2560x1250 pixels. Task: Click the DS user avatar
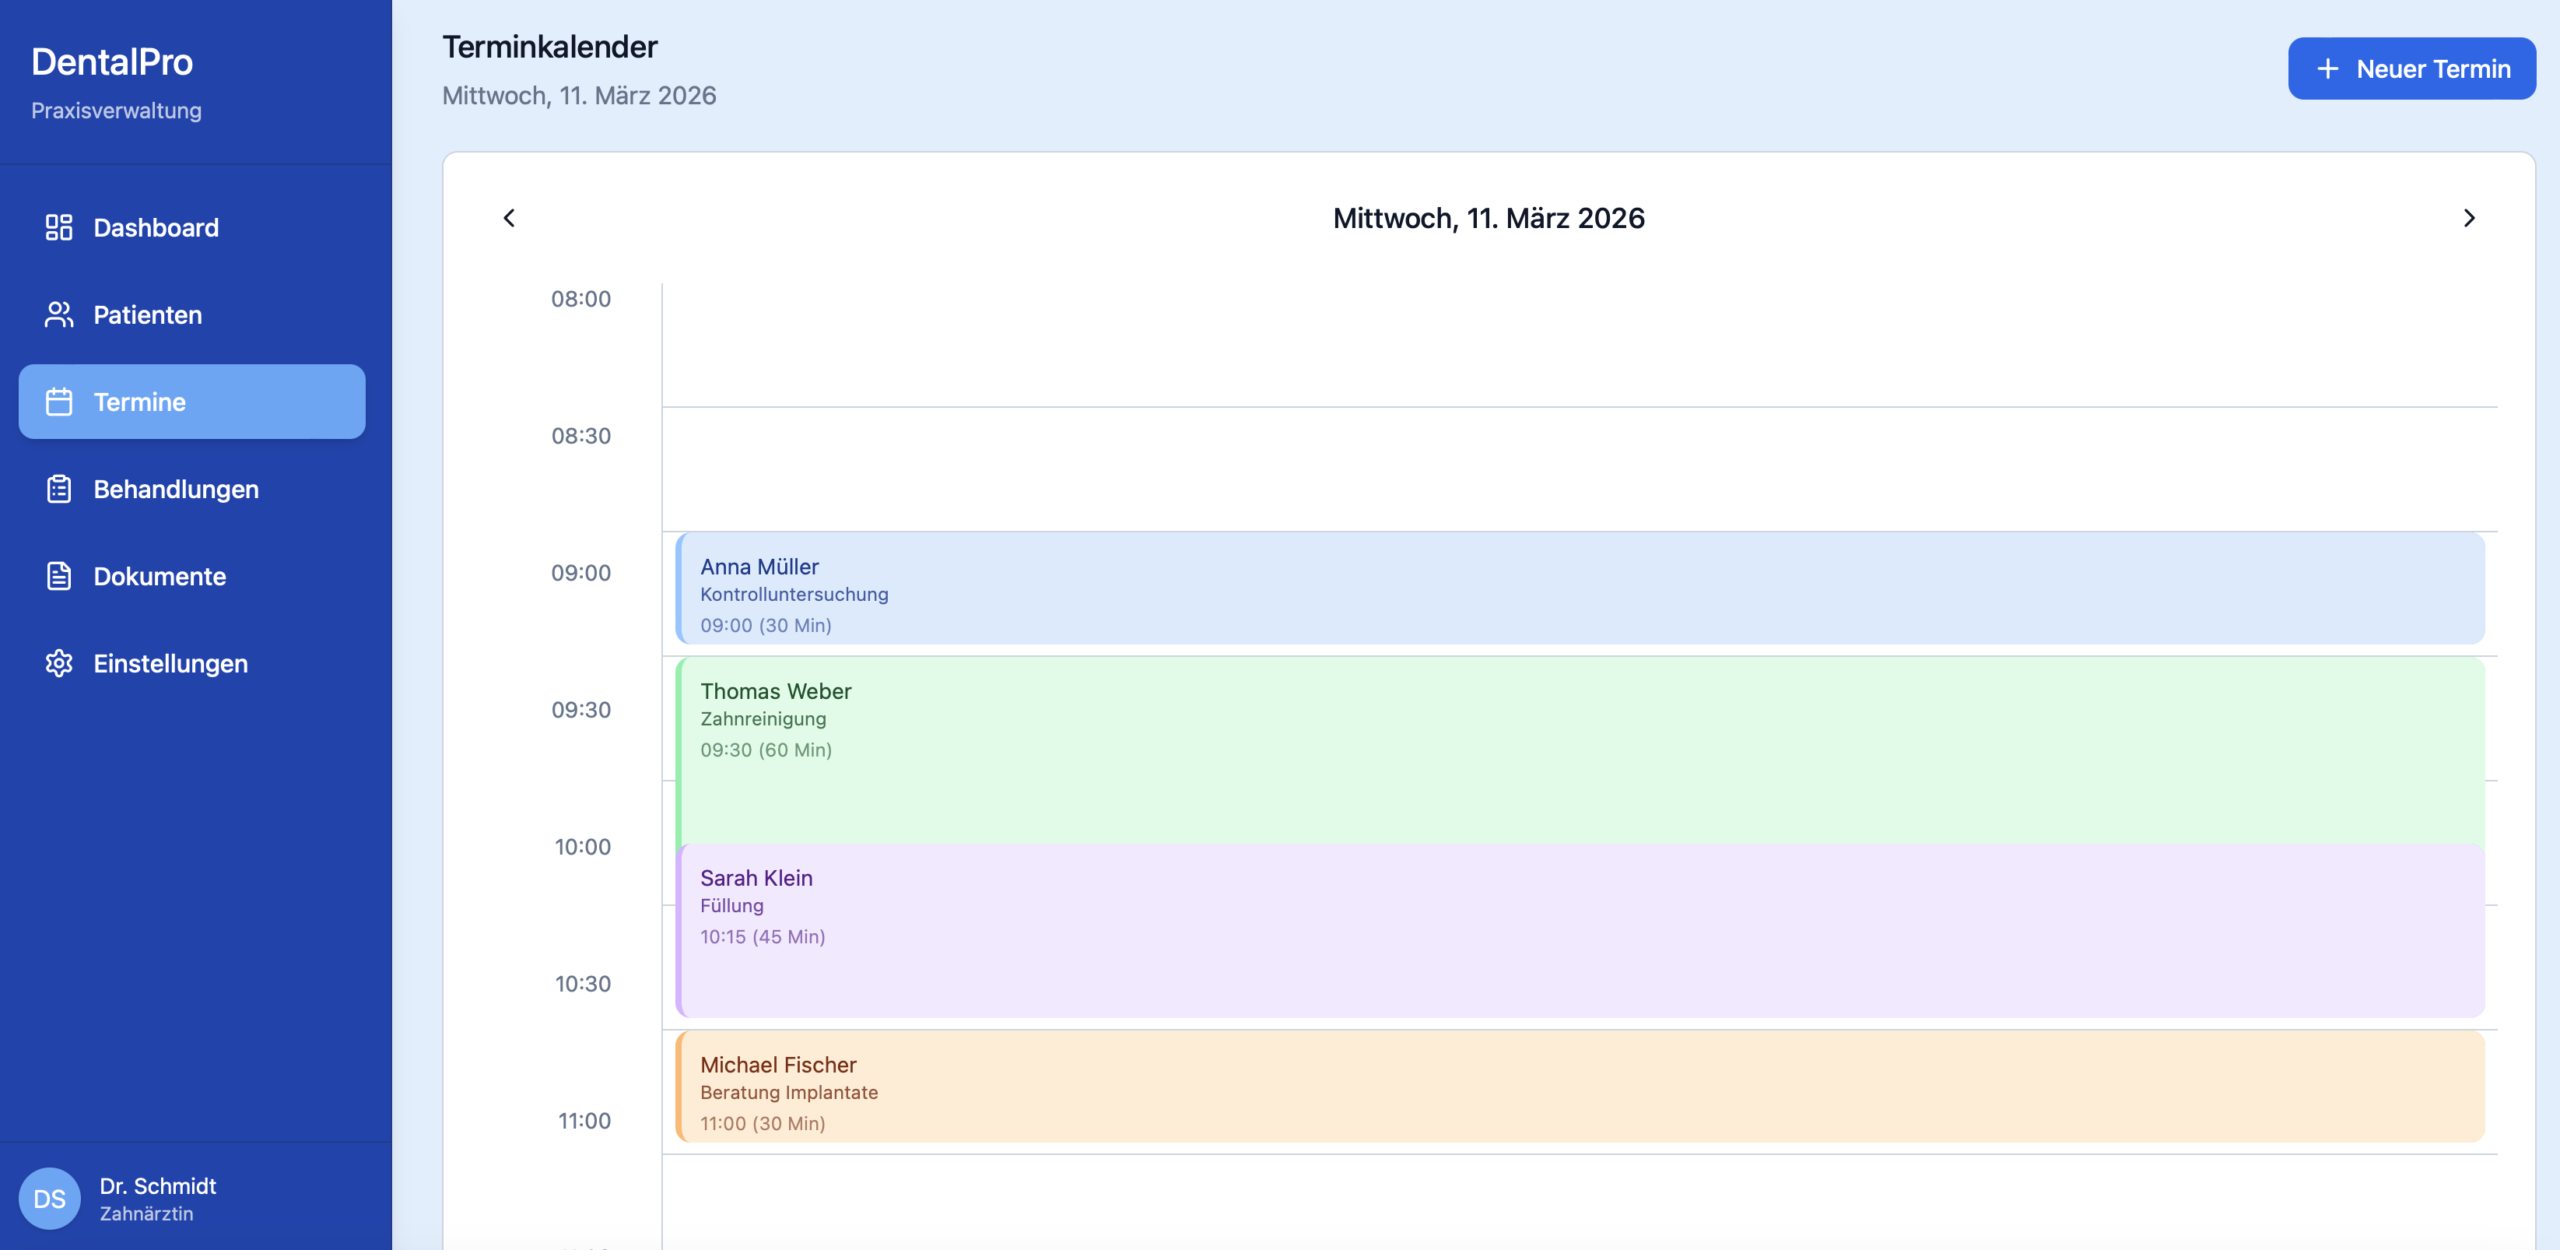(x=49, y=1198)
